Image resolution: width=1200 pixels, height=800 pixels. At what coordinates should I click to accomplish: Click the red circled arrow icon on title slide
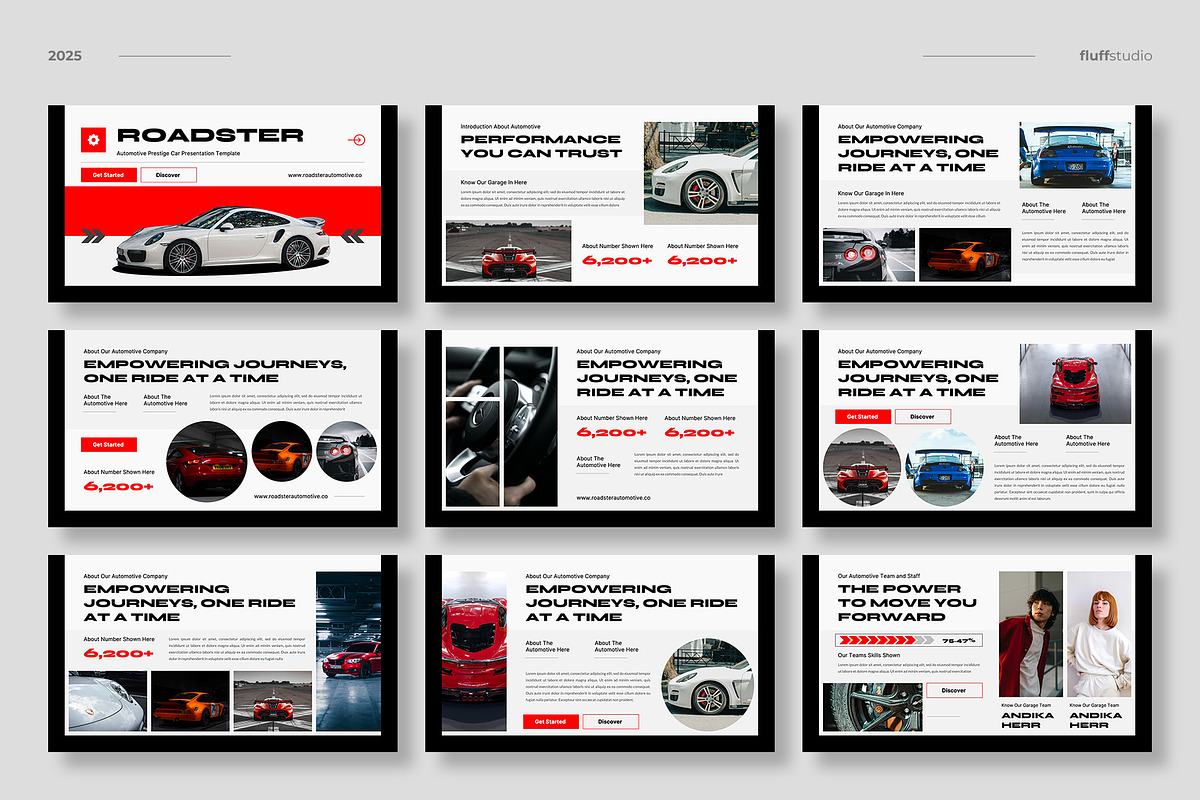pyautogui.click(x=356, y=140)
